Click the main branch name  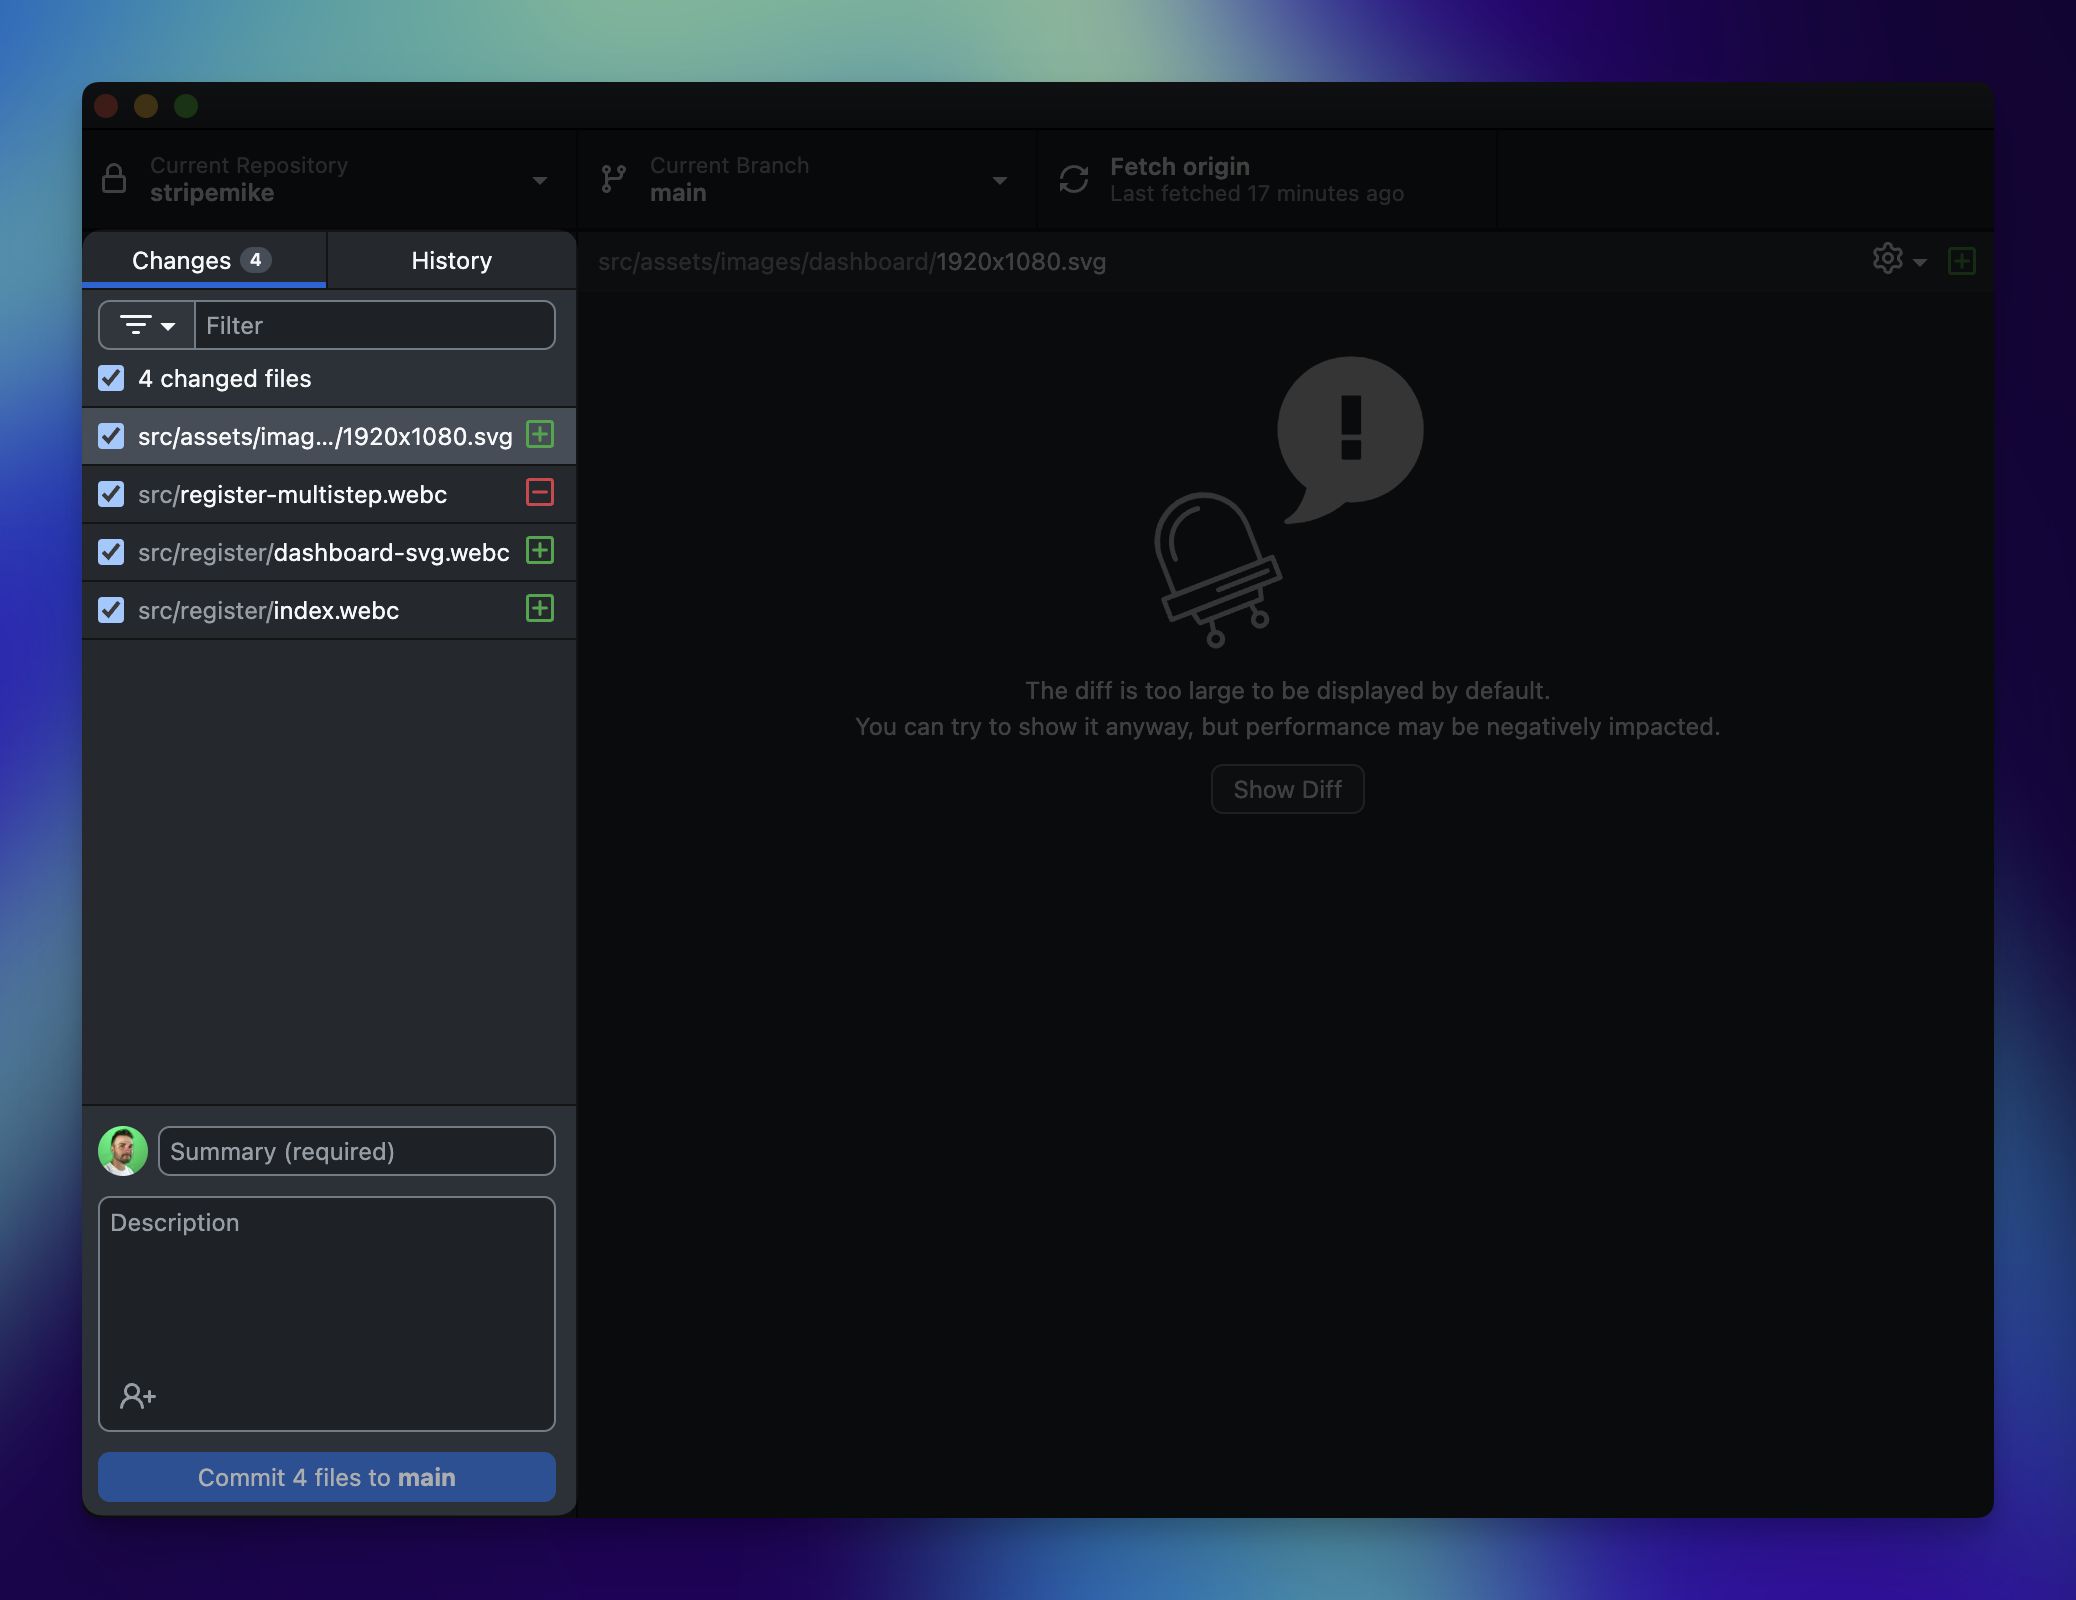(x=678, y=193)
